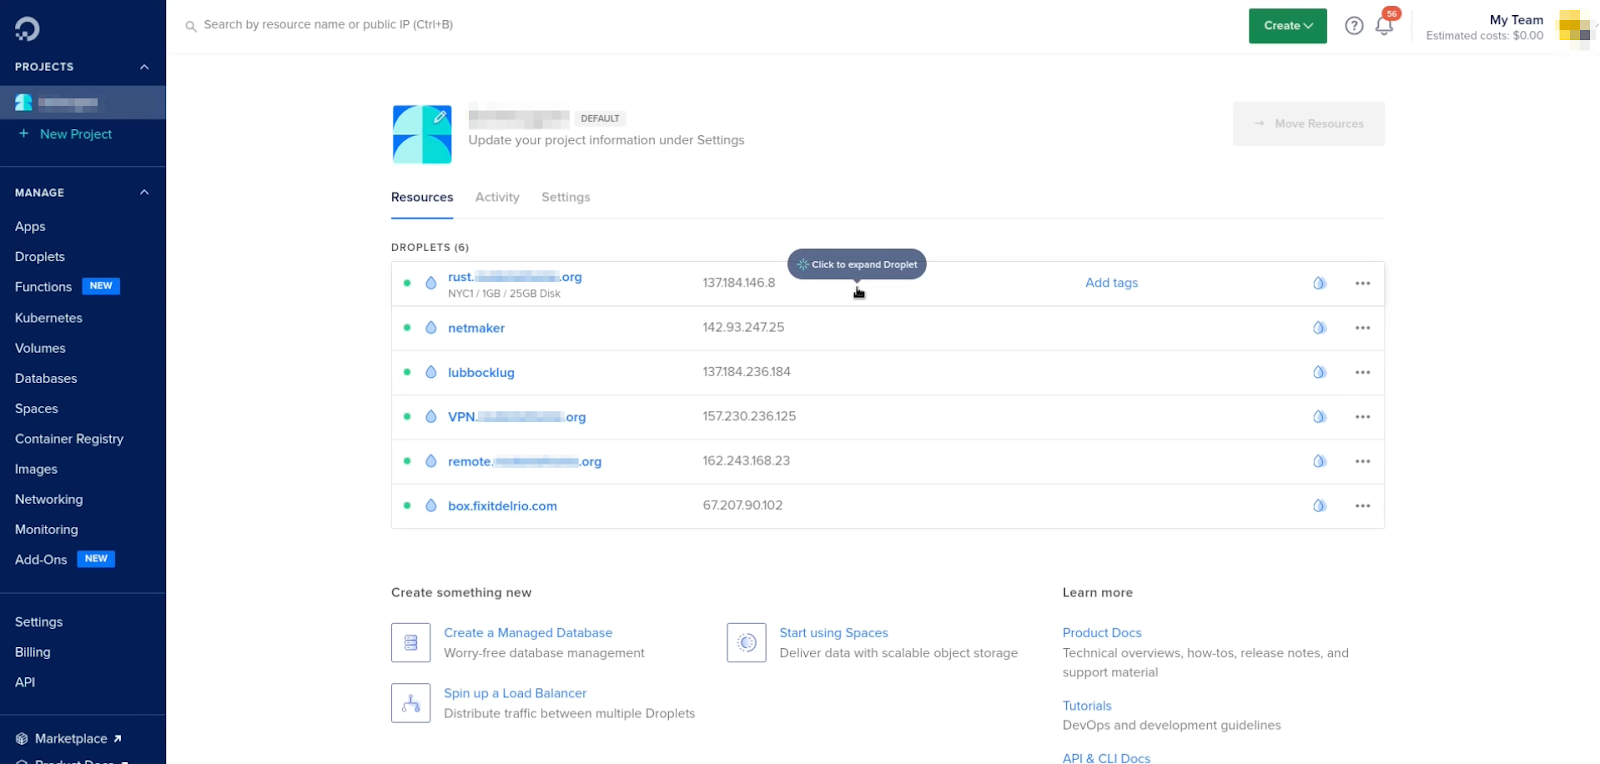Click the right-side droplet icon in lubbocklug row
1600x764 pixels.
pyautogui.click(x=1319, y=372)
